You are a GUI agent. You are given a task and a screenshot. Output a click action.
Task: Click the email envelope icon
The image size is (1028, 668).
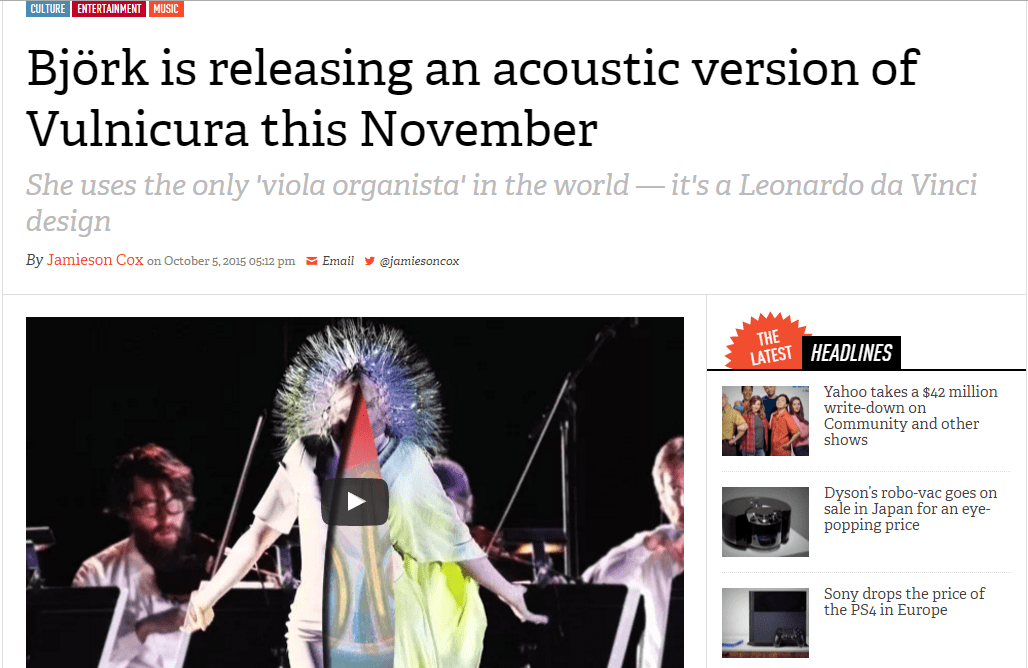click(312, 261)
